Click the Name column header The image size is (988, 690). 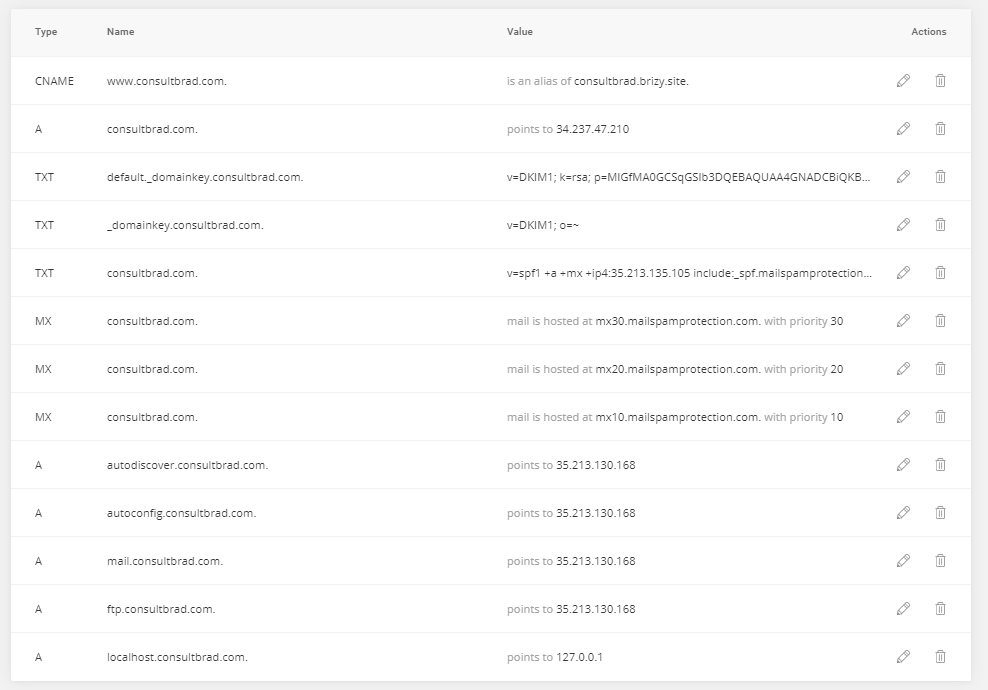(120, 32)
